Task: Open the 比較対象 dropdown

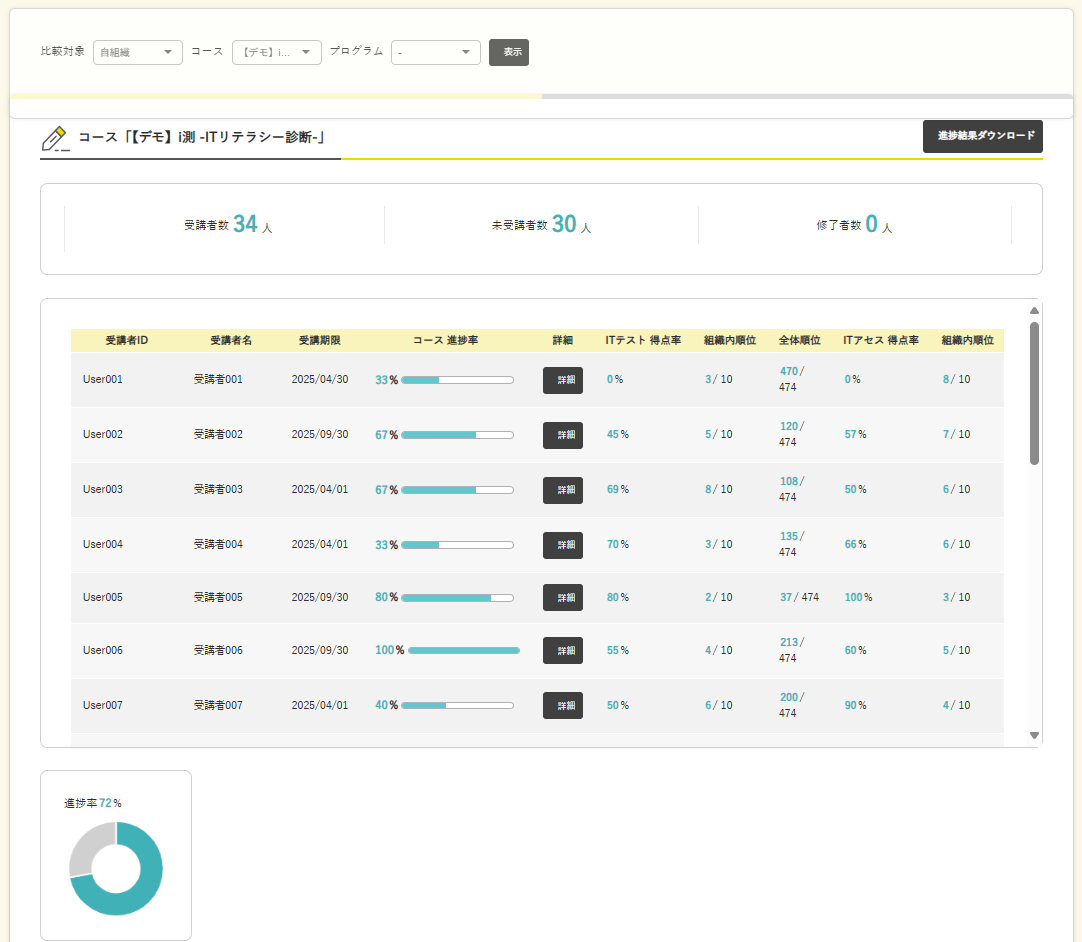Action: coord(138,52)
